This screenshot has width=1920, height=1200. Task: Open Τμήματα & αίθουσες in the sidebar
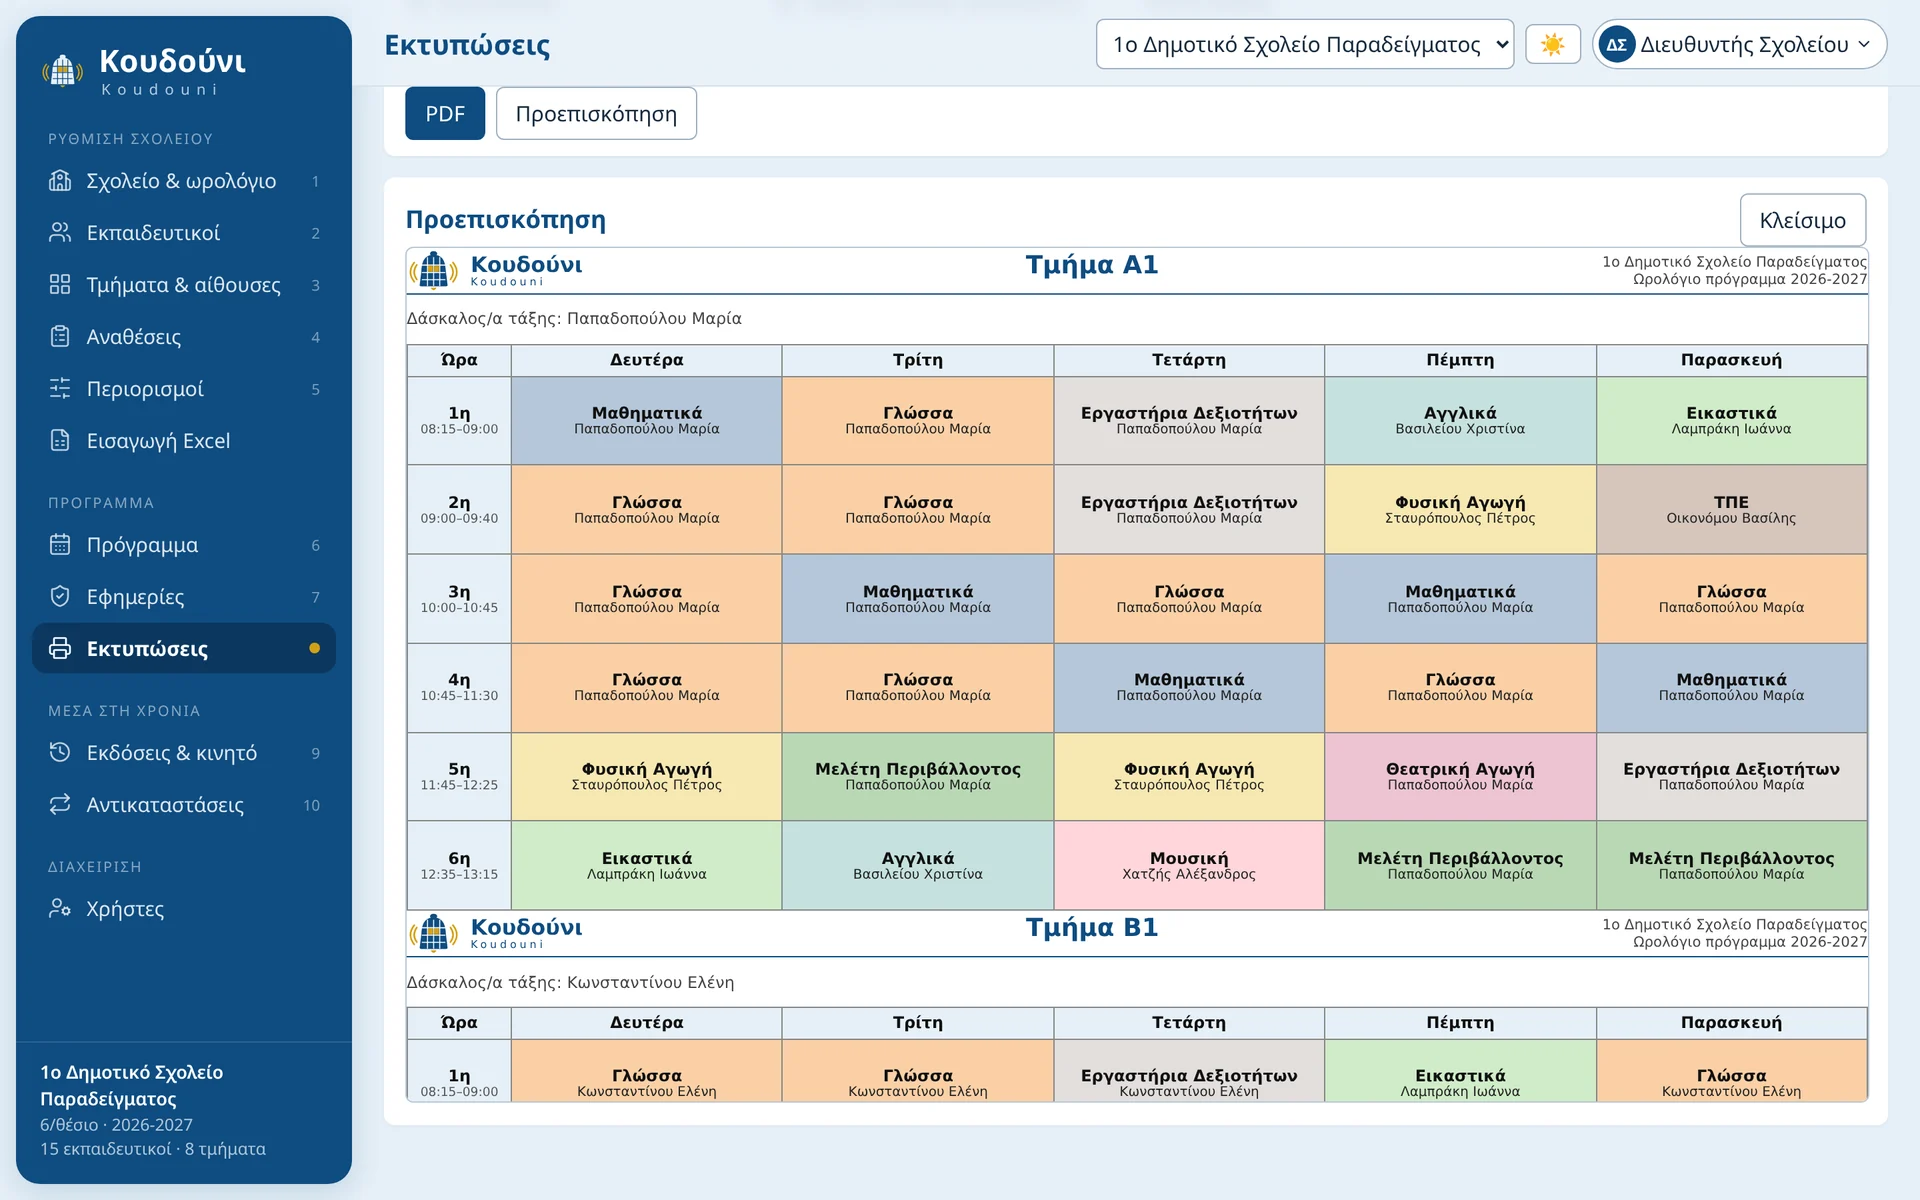[184, 285]
